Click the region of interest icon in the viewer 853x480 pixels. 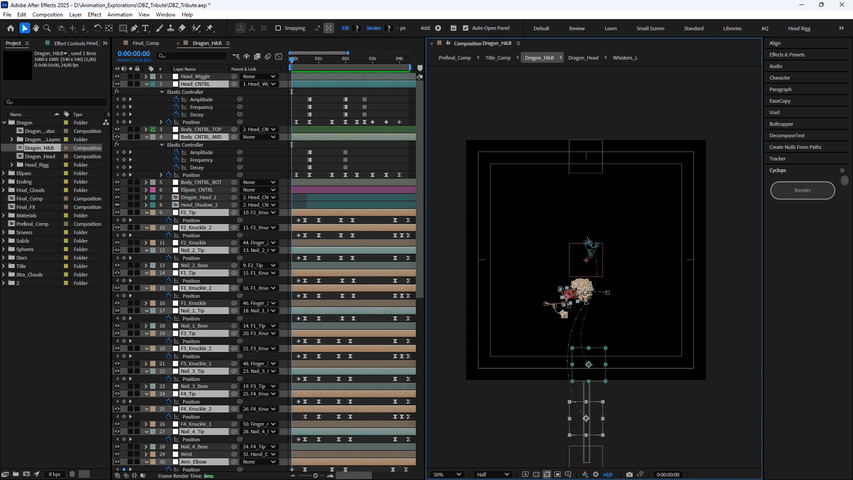pyautogui.click(x=558, y=475)
